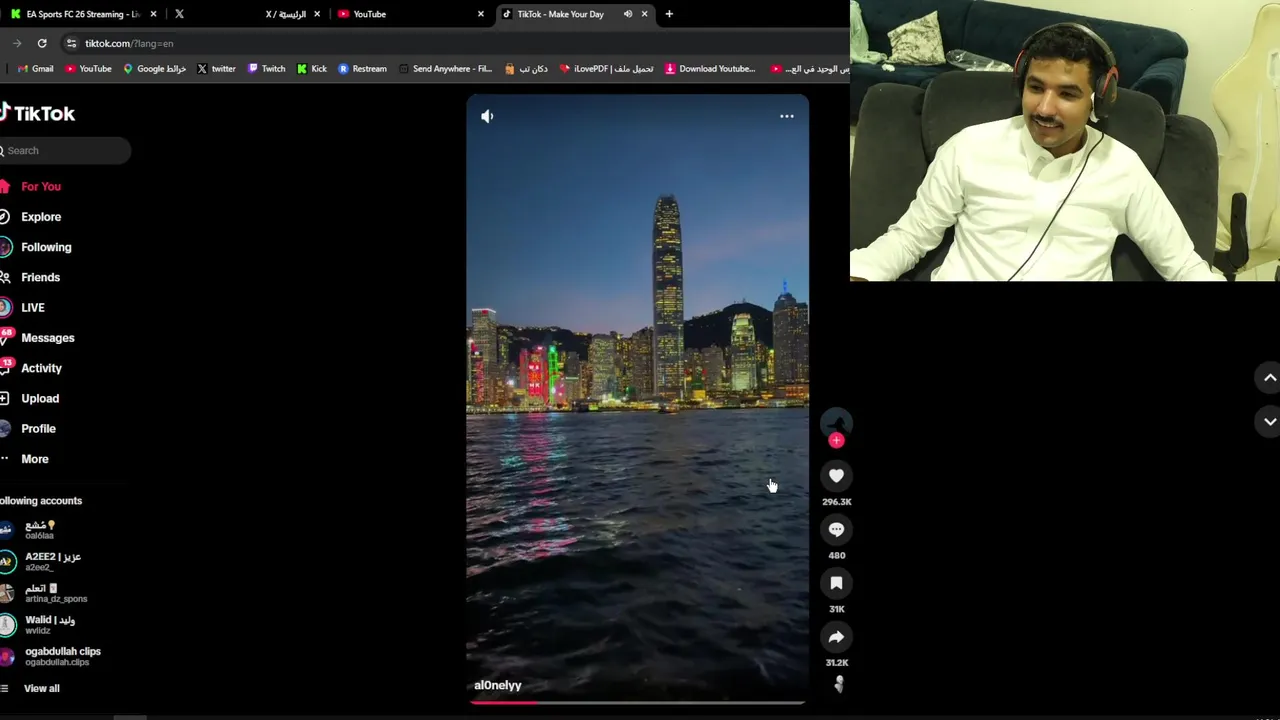1280x720 pixels.
Task: Click the TikTok logo
Action: [x=38, y=113]
